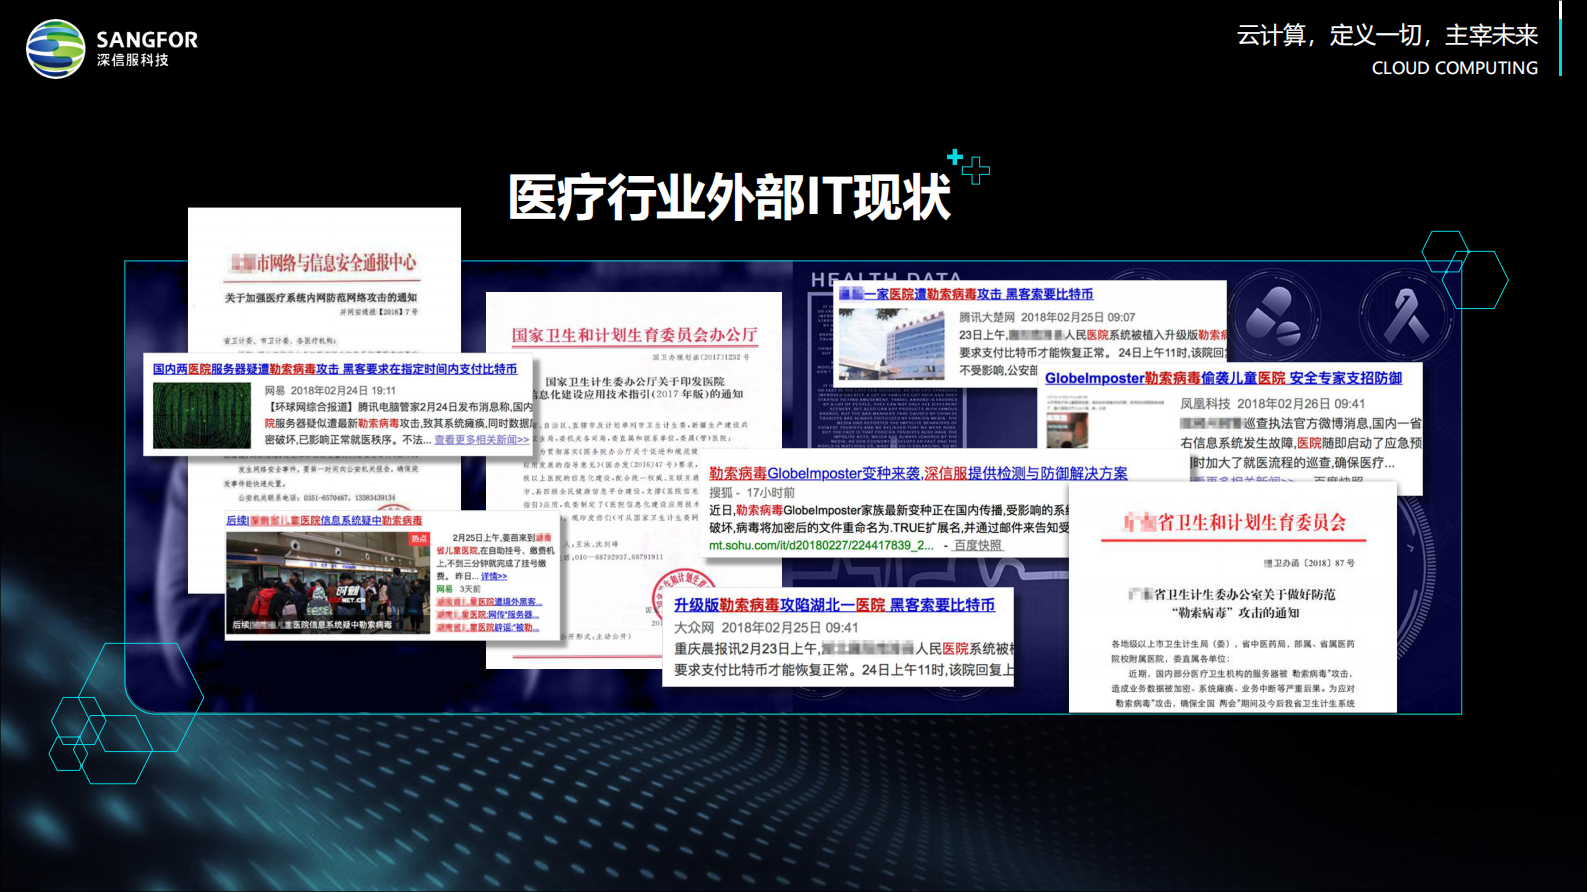Open headline 升级版勒索病毒攻陷湖北一医院
This screenshot has height=892, width=1587.
coord(835,605)
